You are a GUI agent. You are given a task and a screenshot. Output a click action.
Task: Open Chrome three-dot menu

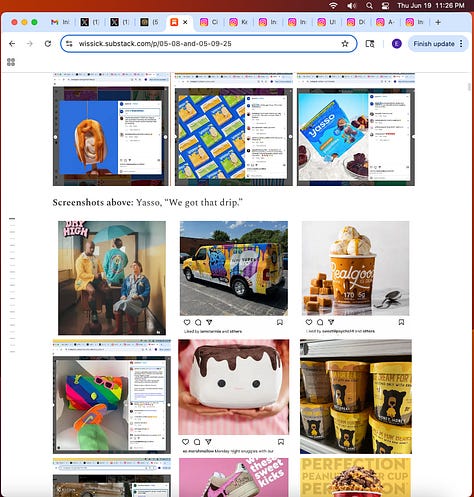pos(461,44)
